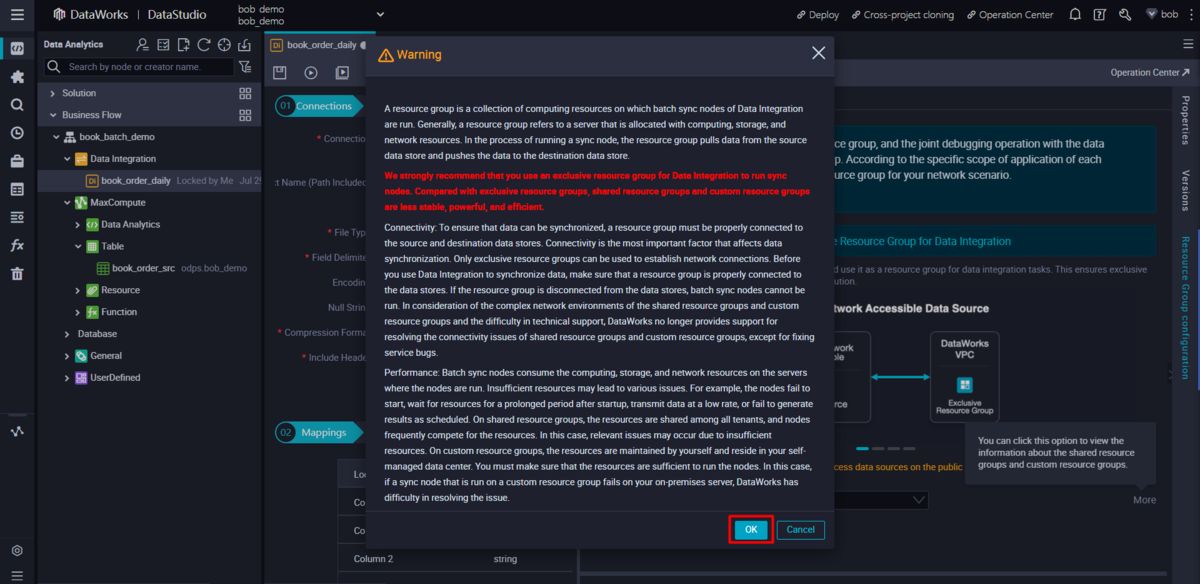The image size is (1200, 584).
Task: Expand the UserDefined folder
Action: (x=67, y=378)
